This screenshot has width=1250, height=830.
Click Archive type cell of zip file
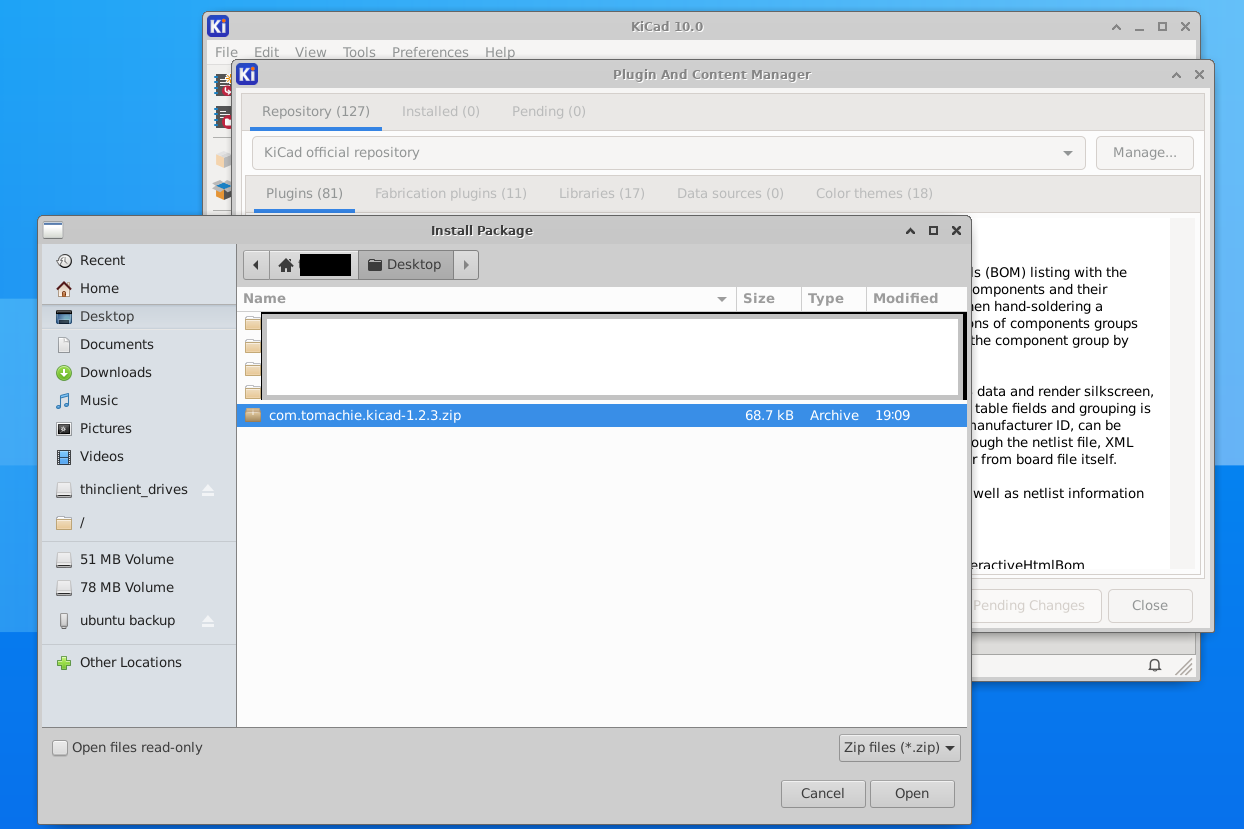(x=834, y=415)
